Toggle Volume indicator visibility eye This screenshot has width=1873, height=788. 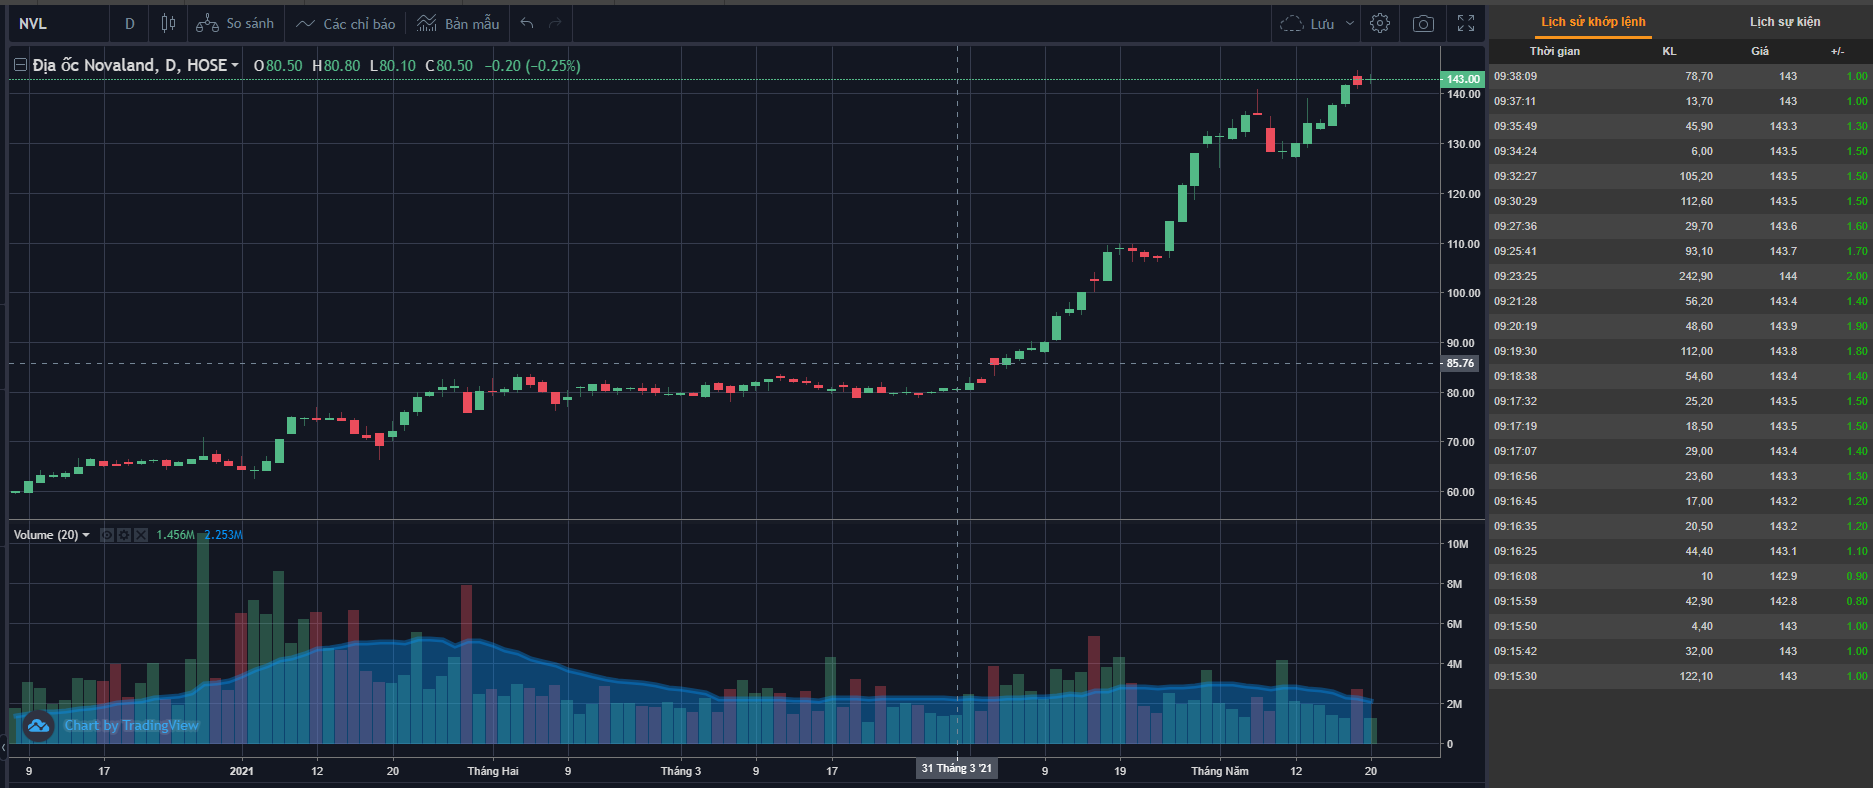pos(107,535)
